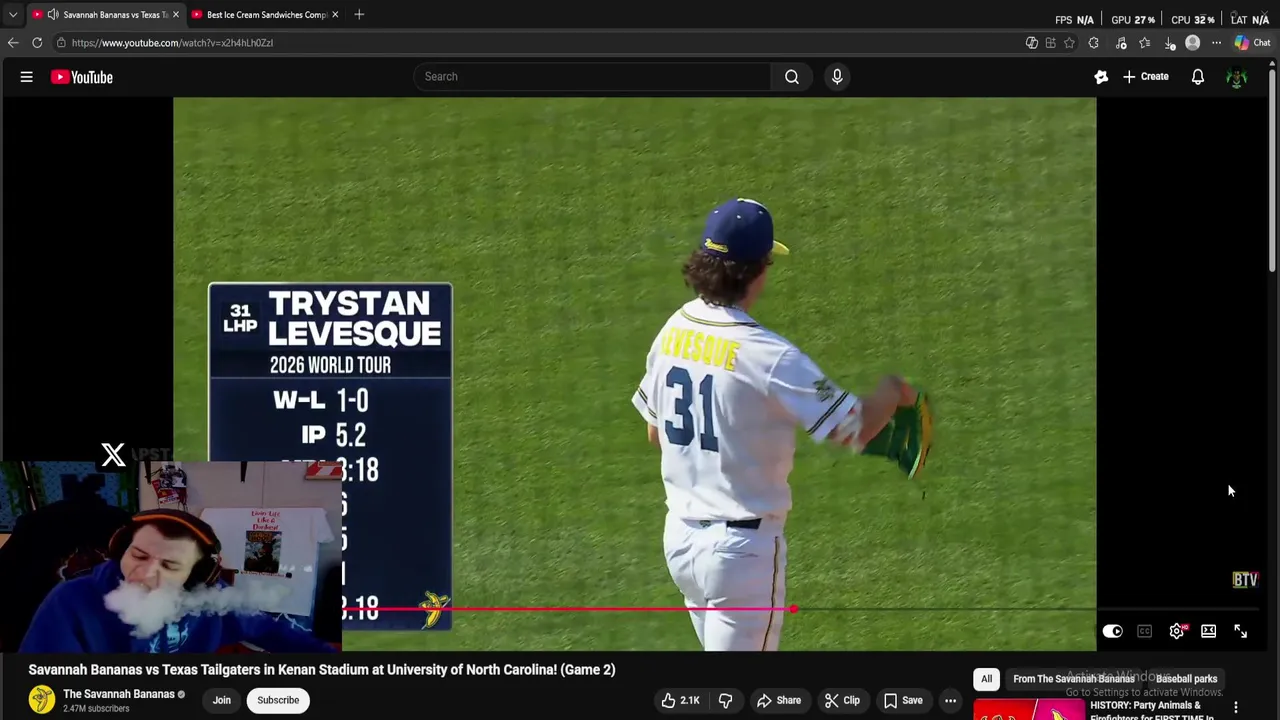Close the Best Ice Cream Sandwiches tab

[x=335, y=15]
